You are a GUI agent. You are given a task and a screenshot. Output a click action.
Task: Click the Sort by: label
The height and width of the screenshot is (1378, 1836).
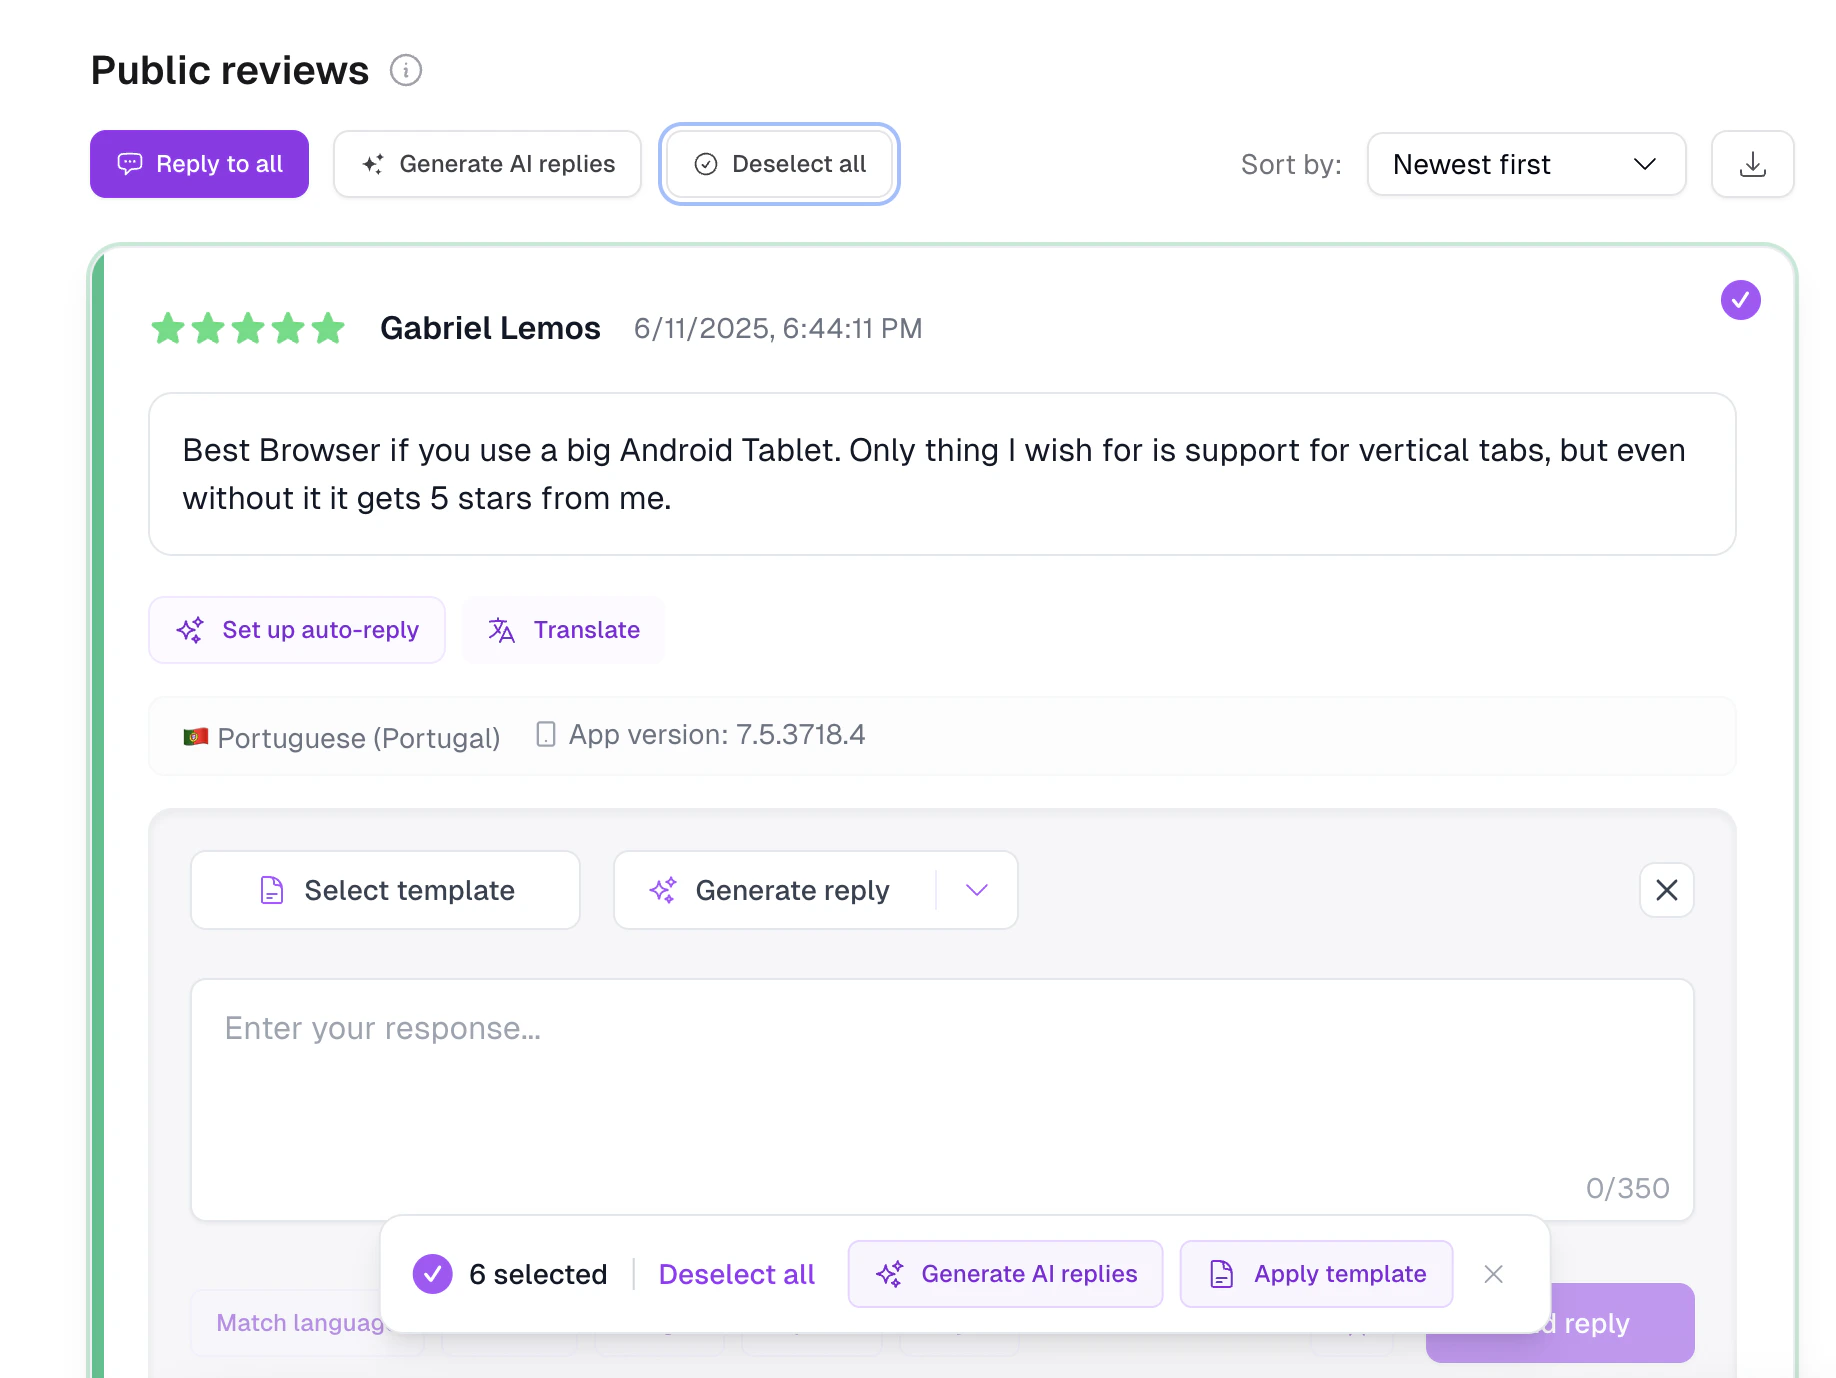1291,164
